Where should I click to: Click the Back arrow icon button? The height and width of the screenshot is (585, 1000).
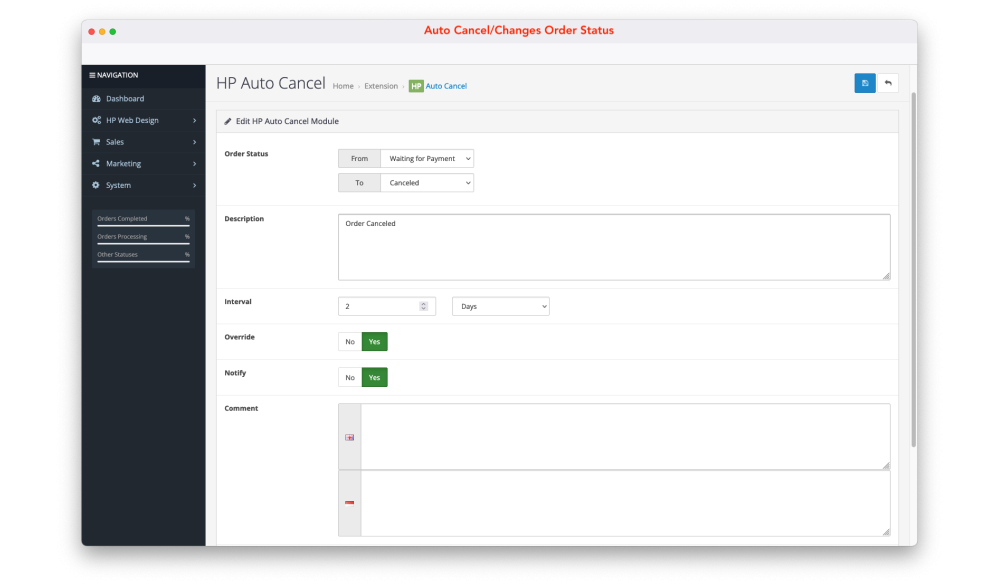coord(887,83)
